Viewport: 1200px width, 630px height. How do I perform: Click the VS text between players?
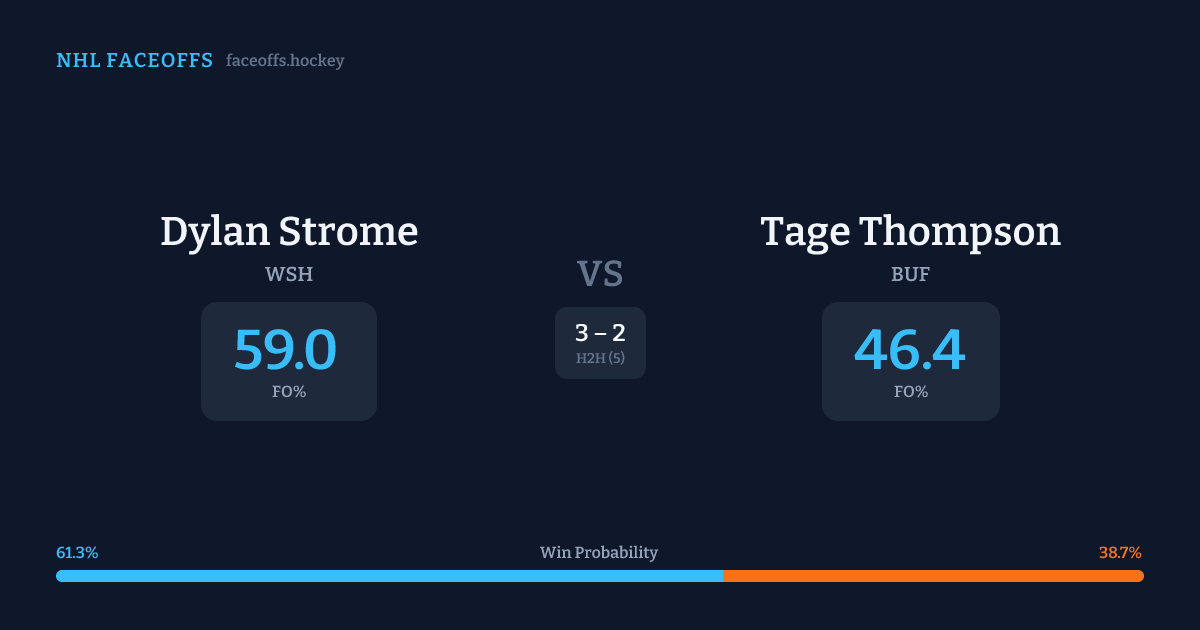600,274
